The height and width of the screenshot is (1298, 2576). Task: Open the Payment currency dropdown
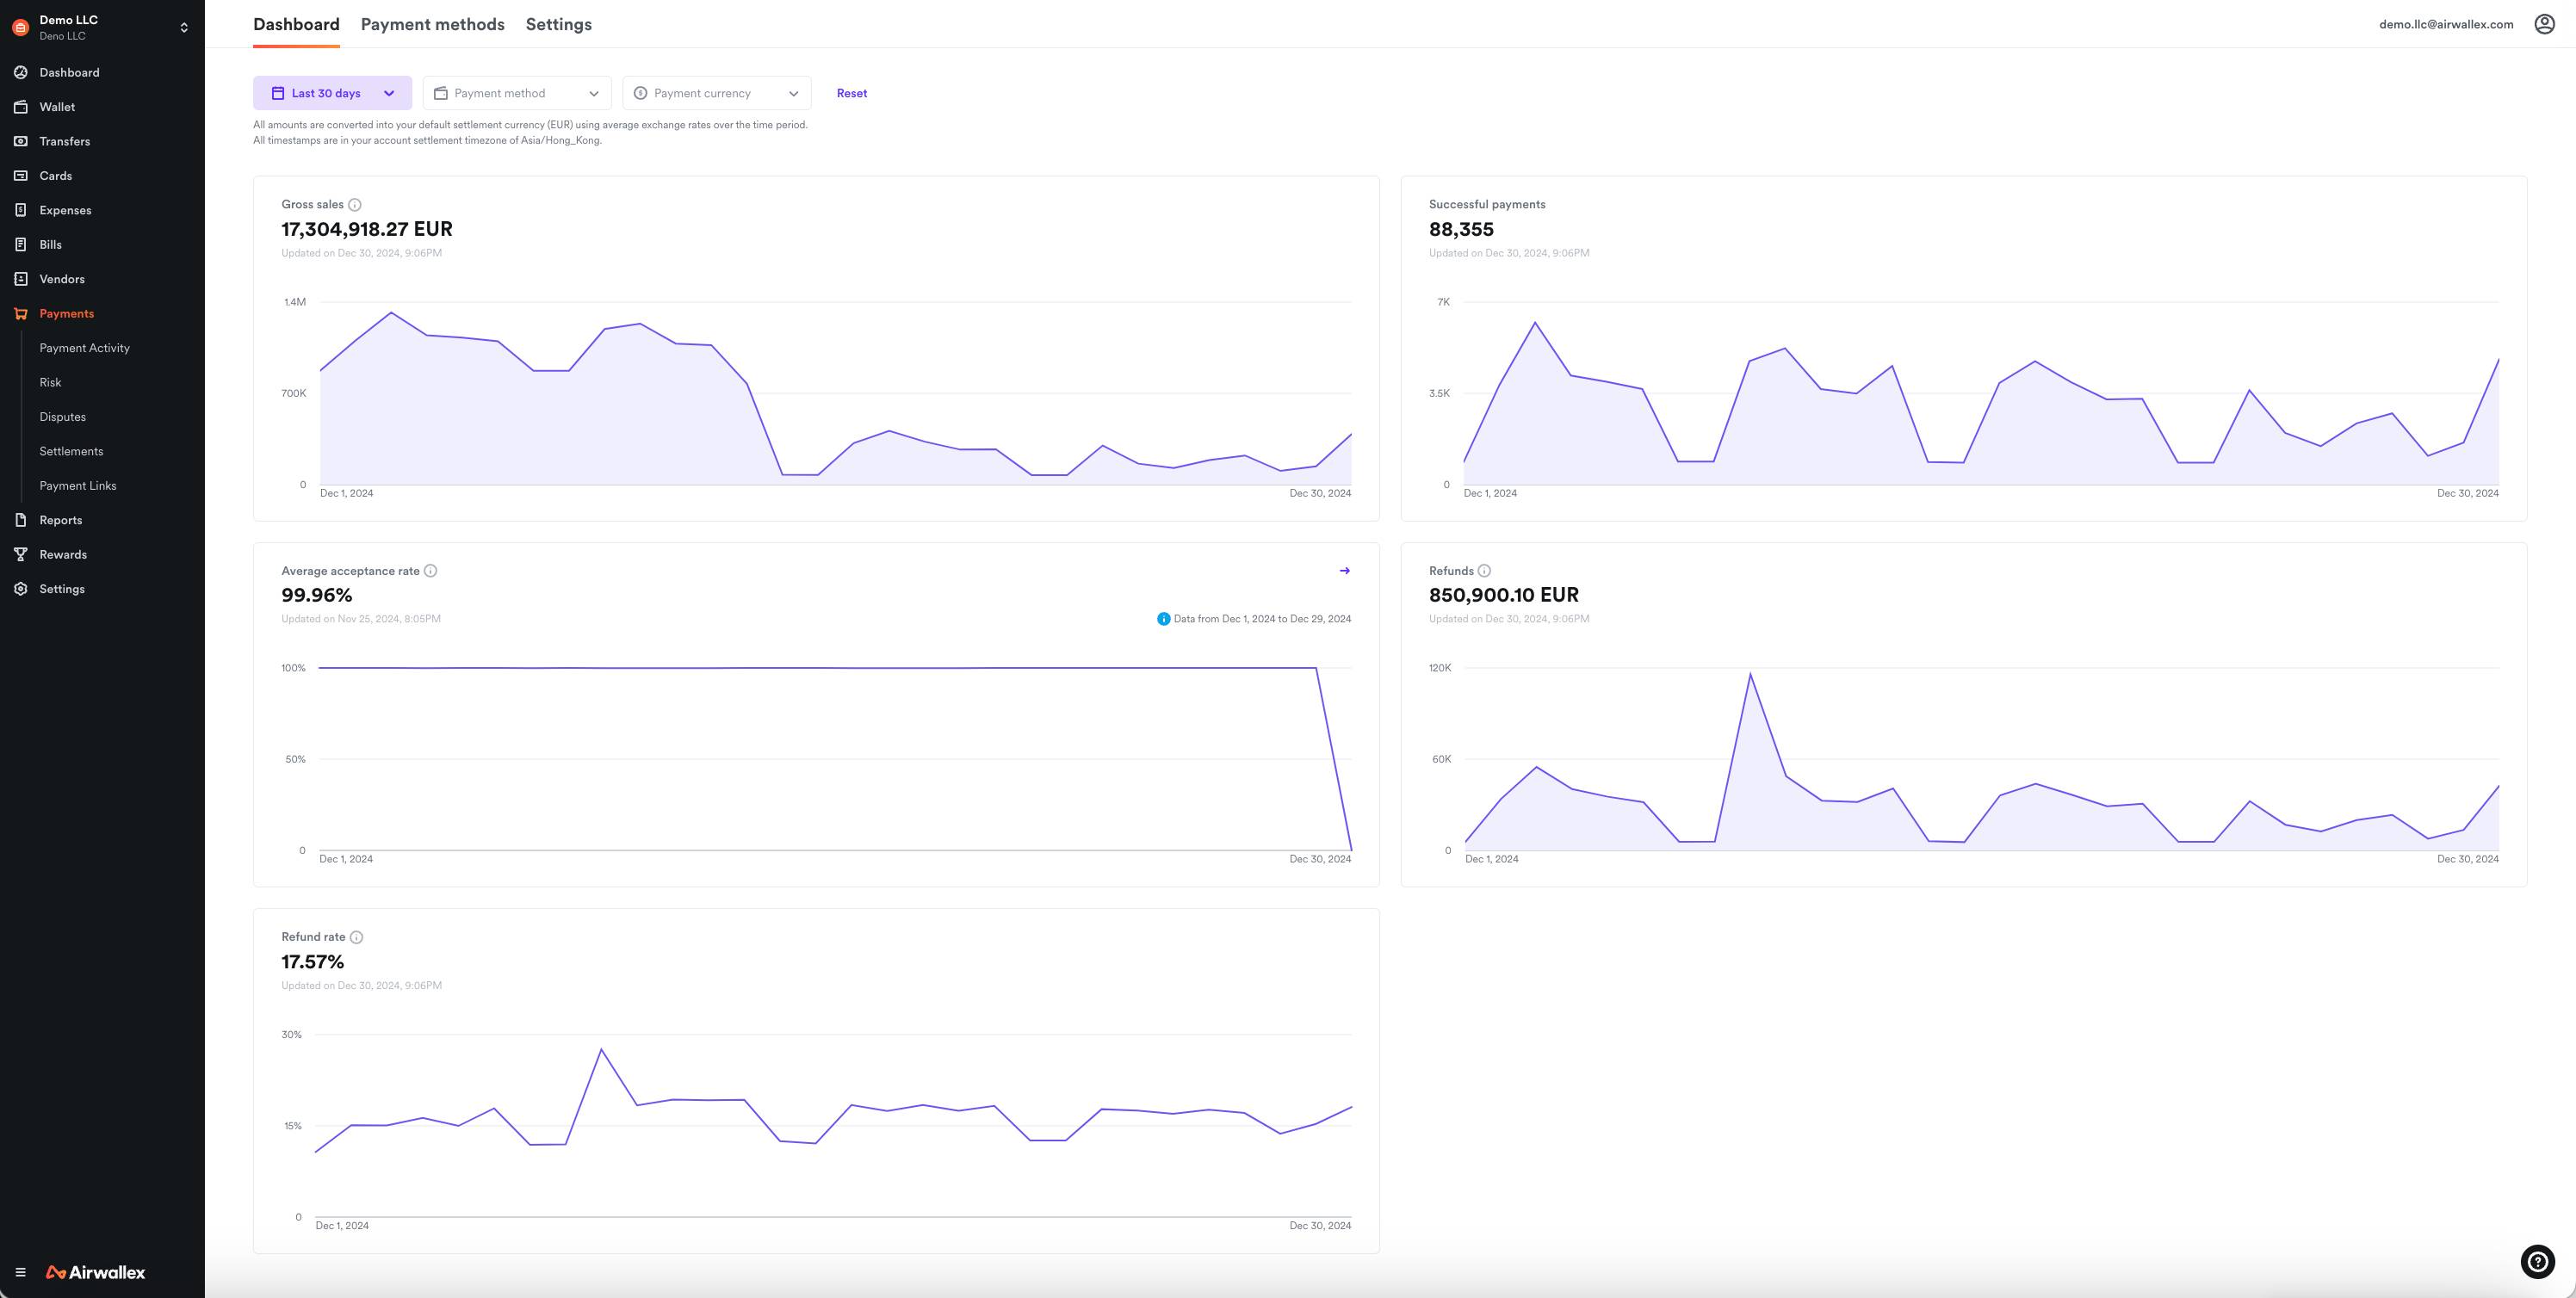pos(716,92)
